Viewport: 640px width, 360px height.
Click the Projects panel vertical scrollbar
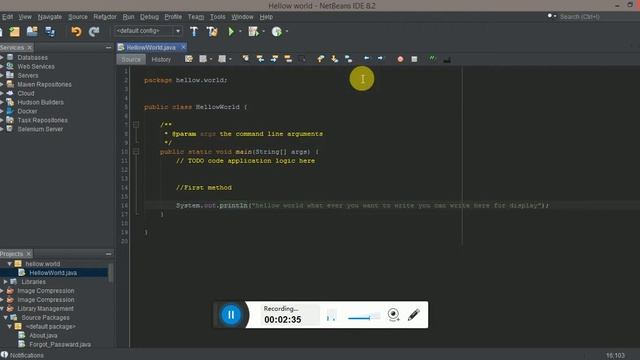pyautogui.click(x=110, y=273)
